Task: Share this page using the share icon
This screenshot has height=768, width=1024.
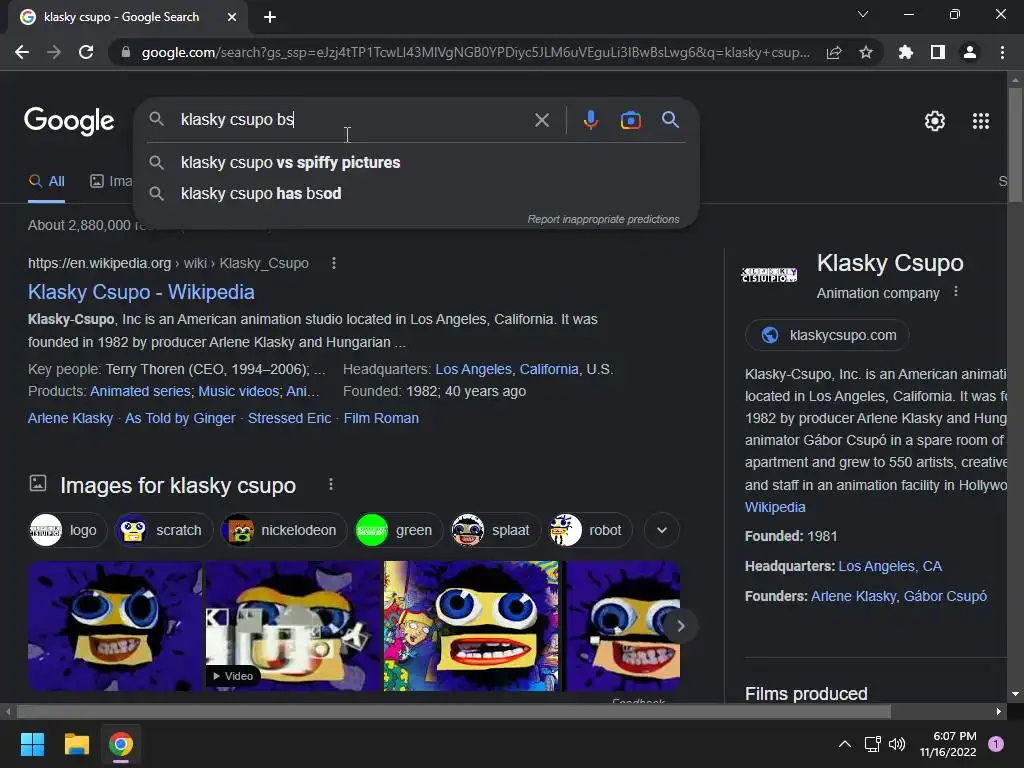Action: pos(834,52)
